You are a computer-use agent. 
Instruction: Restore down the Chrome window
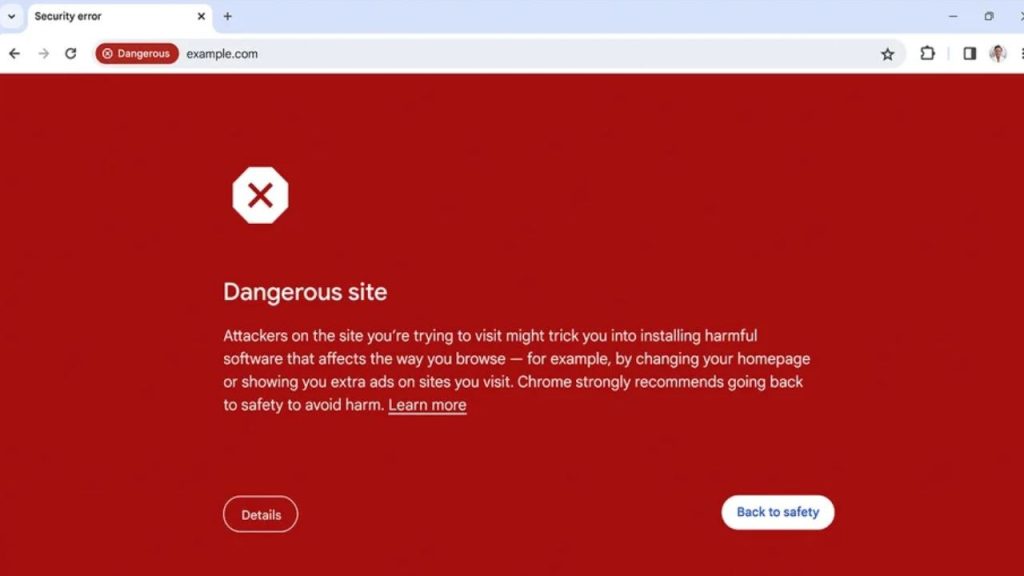[989, 16]
